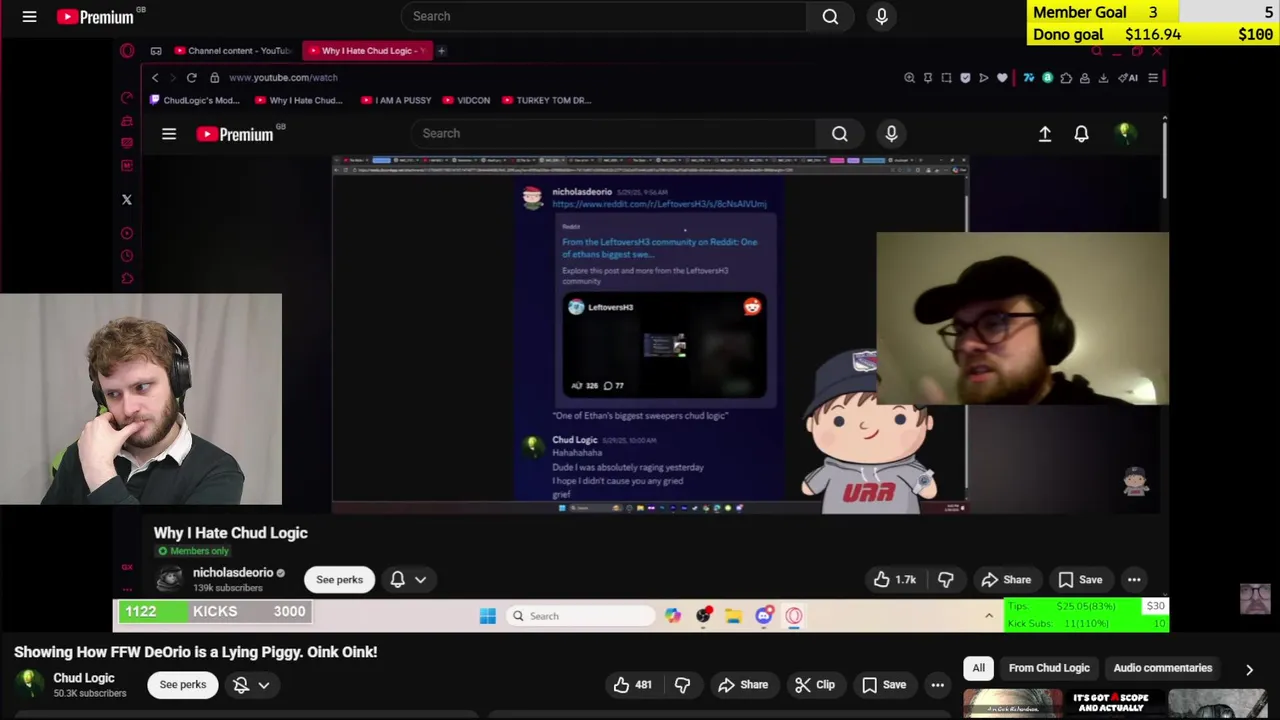This screenshot has height=720, width=1280.
Task: Open downloads icon in the video's browser toolbar
Action: tap(1103, 78)
